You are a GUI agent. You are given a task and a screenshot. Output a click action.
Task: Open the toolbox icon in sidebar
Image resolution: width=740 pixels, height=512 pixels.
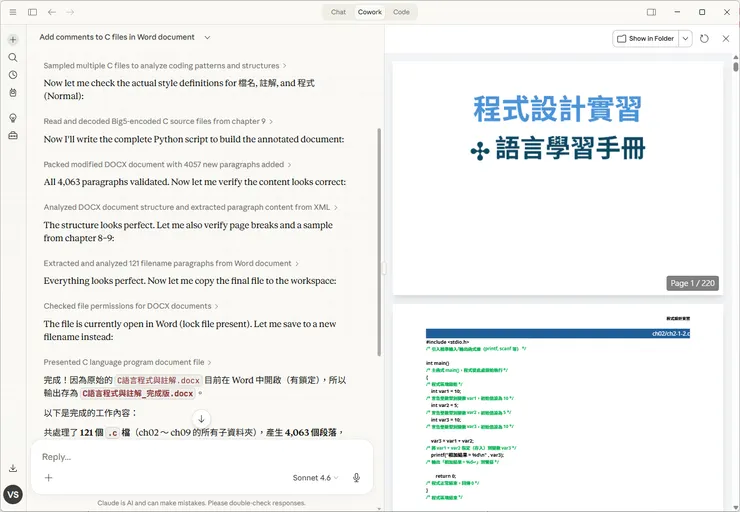point(13,135)
